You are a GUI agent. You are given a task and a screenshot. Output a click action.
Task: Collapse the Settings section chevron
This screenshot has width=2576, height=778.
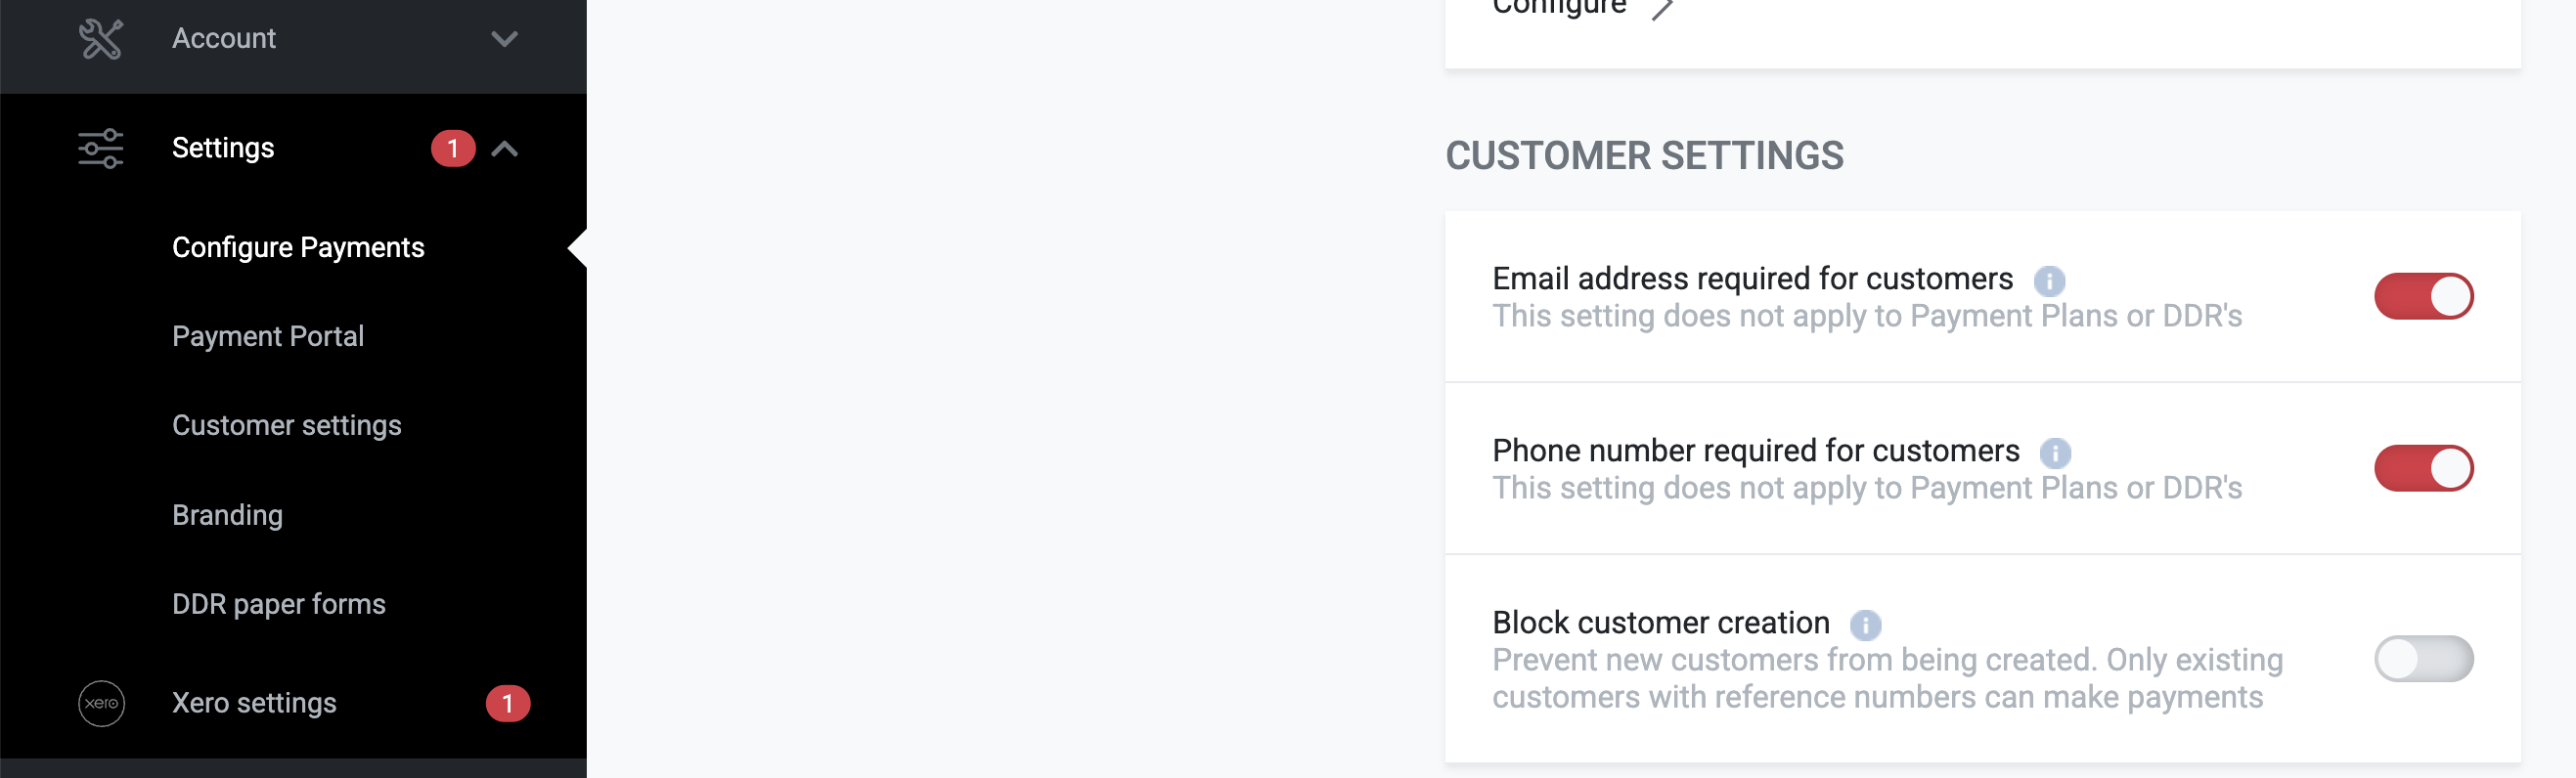[504, 149]
